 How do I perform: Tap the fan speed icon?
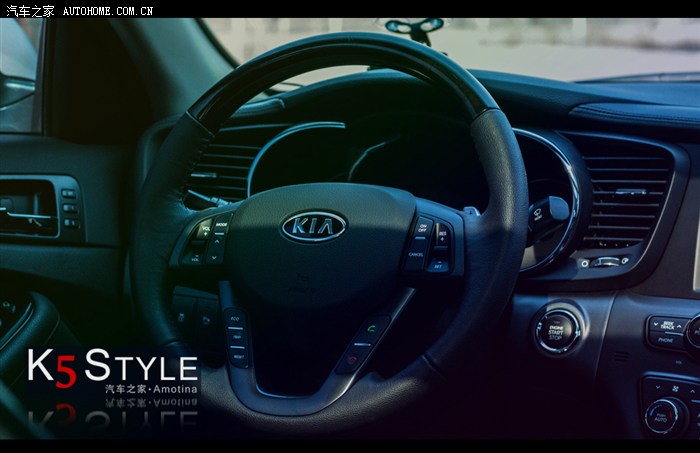point(675,389)
